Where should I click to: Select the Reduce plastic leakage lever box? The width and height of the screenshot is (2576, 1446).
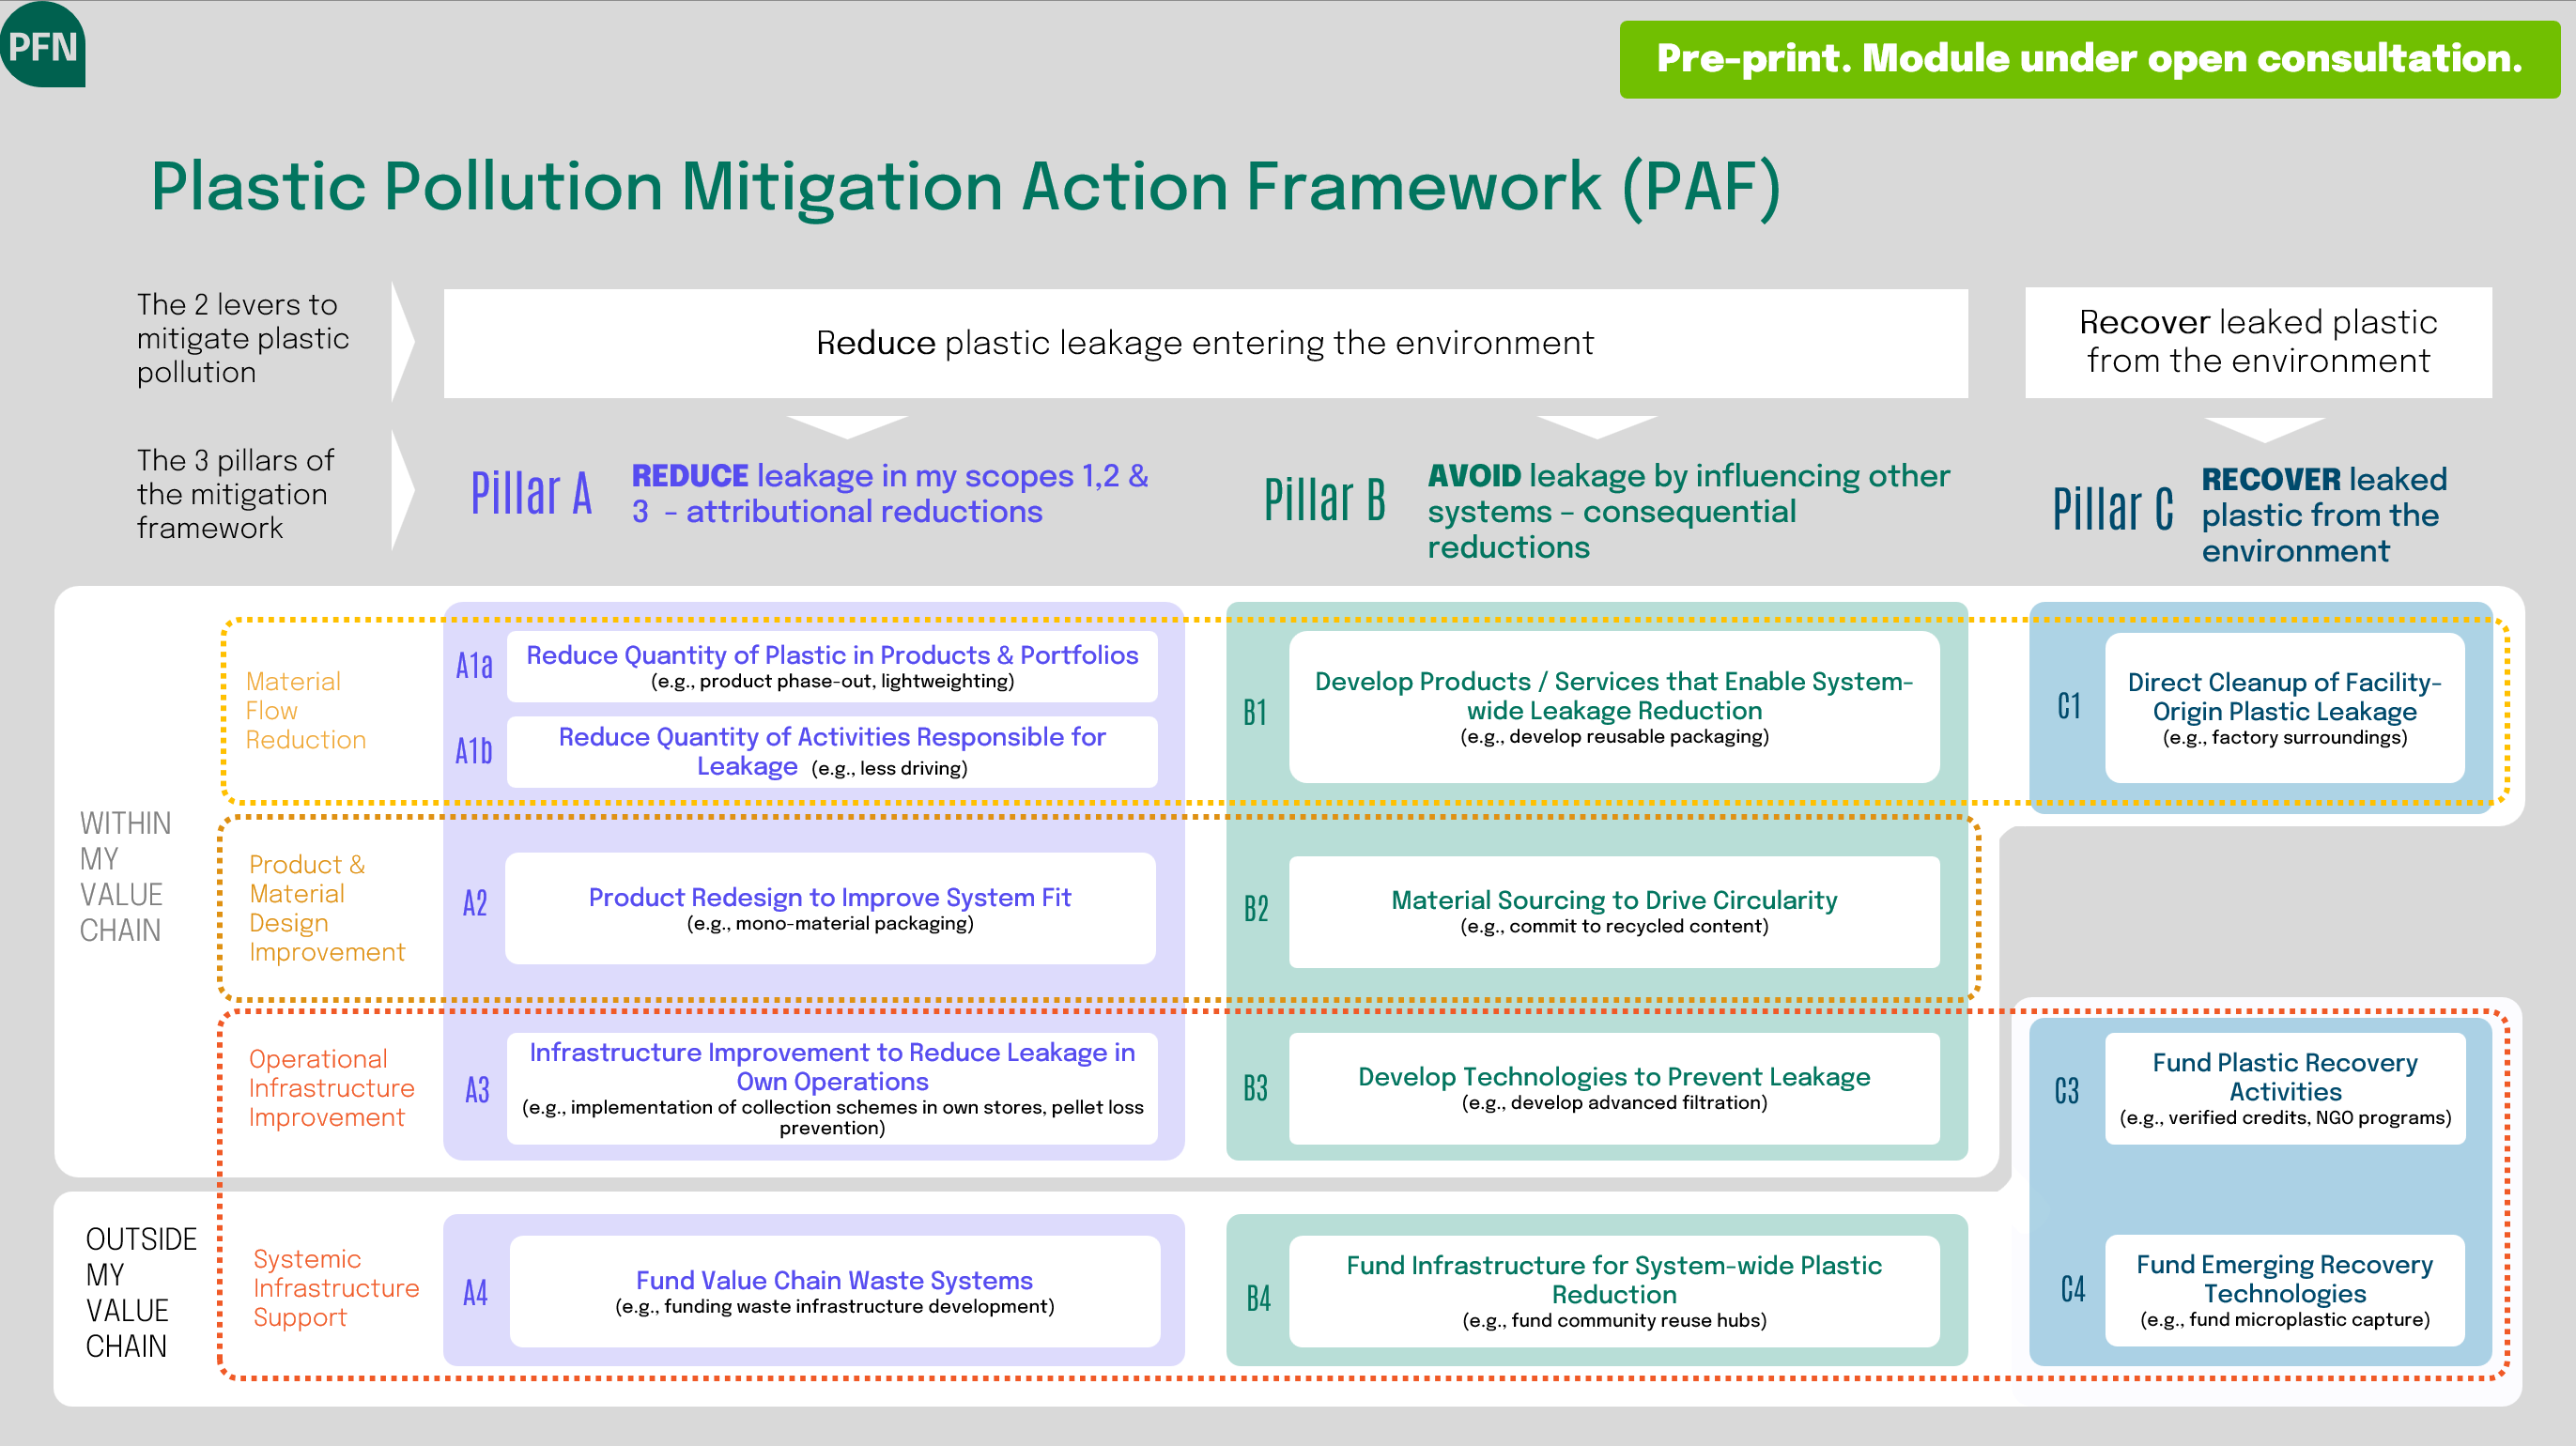point(1205,343)
